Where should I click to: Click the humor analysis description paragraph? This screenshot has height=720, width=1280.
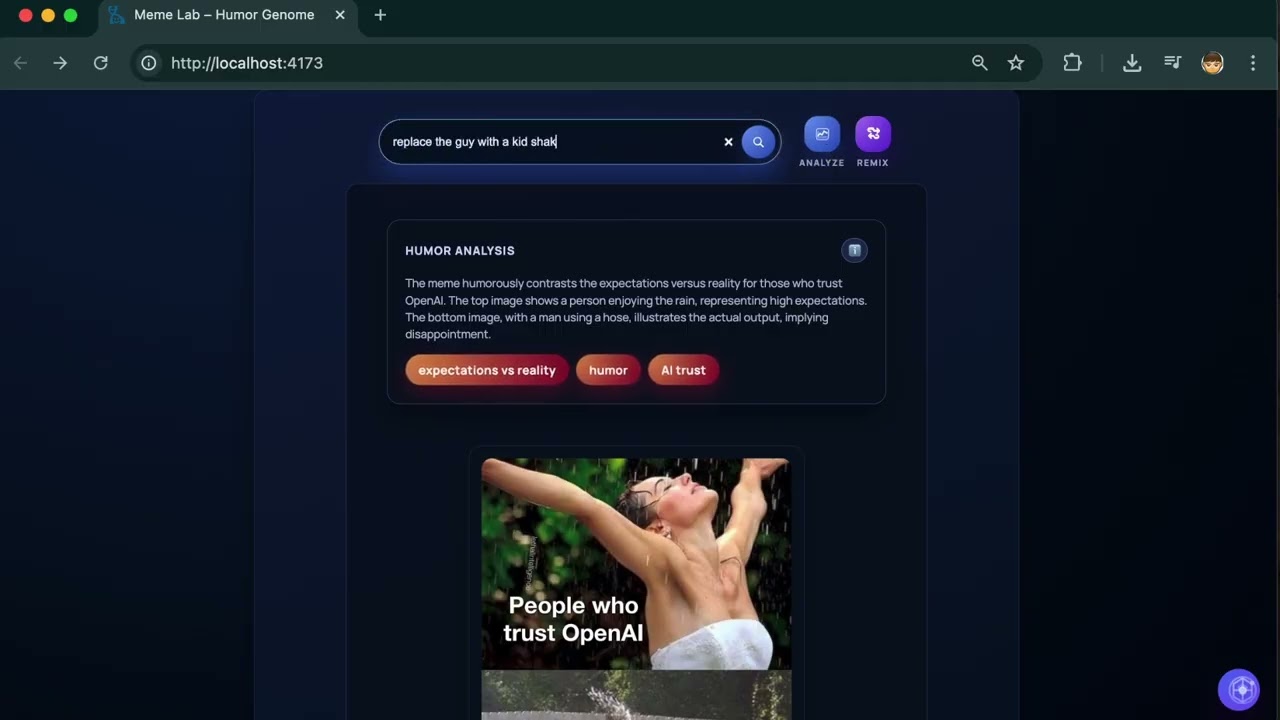636,309
